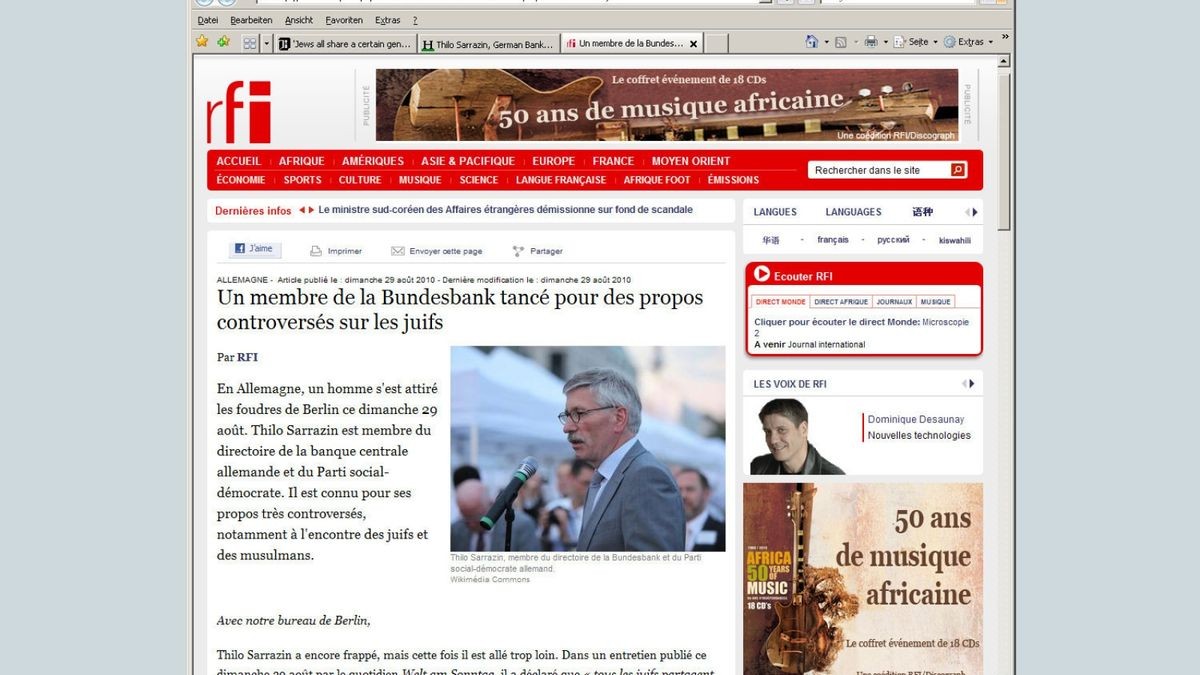1200x675 pixels.
Task: Click the browser Home icon
Action: (x=812, y=42)
